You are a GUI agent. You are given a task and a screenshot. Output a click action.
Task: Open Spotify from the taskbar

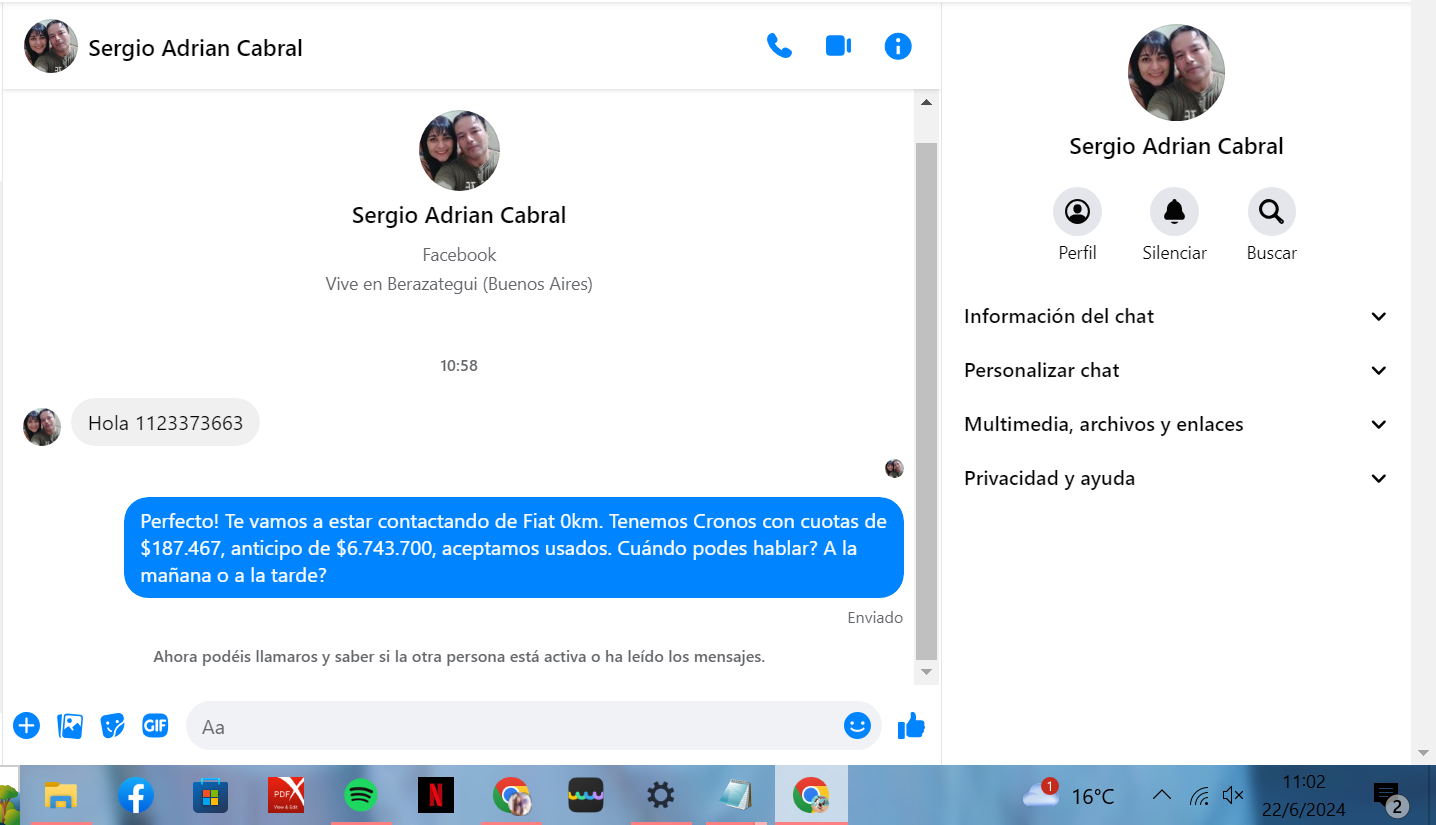coord(361,796)
